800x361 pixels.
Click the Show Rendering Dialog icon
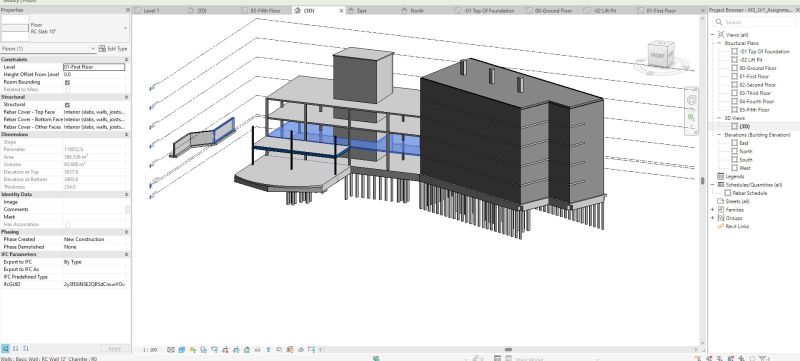point(214,350)
